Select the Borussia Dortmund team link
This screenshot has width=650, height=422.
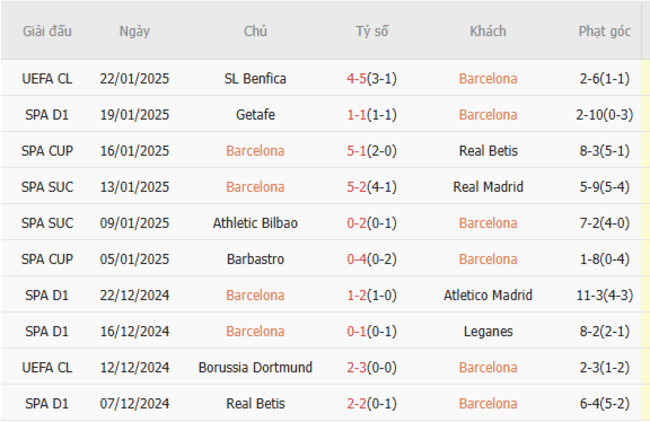(255, 367)
